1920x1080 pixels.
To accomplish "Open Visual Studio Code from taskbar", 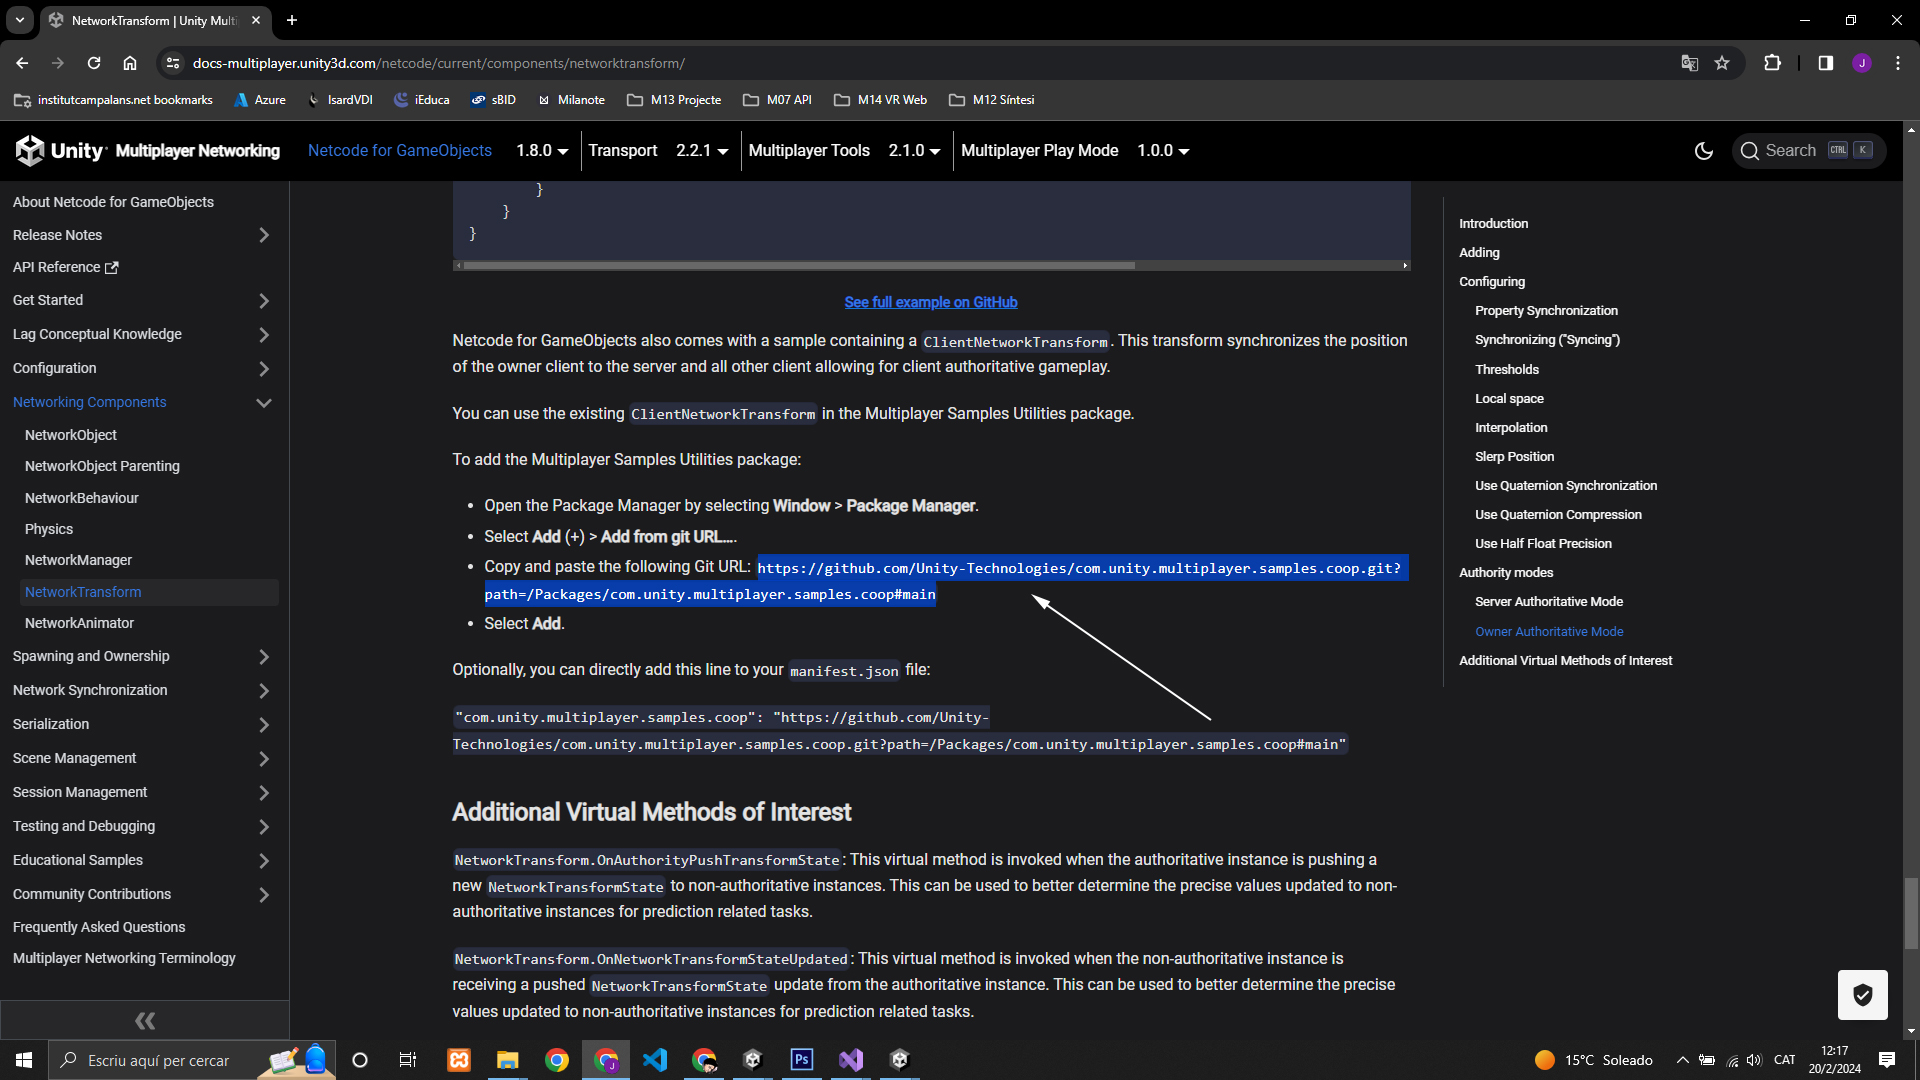I will point(655,1060).
